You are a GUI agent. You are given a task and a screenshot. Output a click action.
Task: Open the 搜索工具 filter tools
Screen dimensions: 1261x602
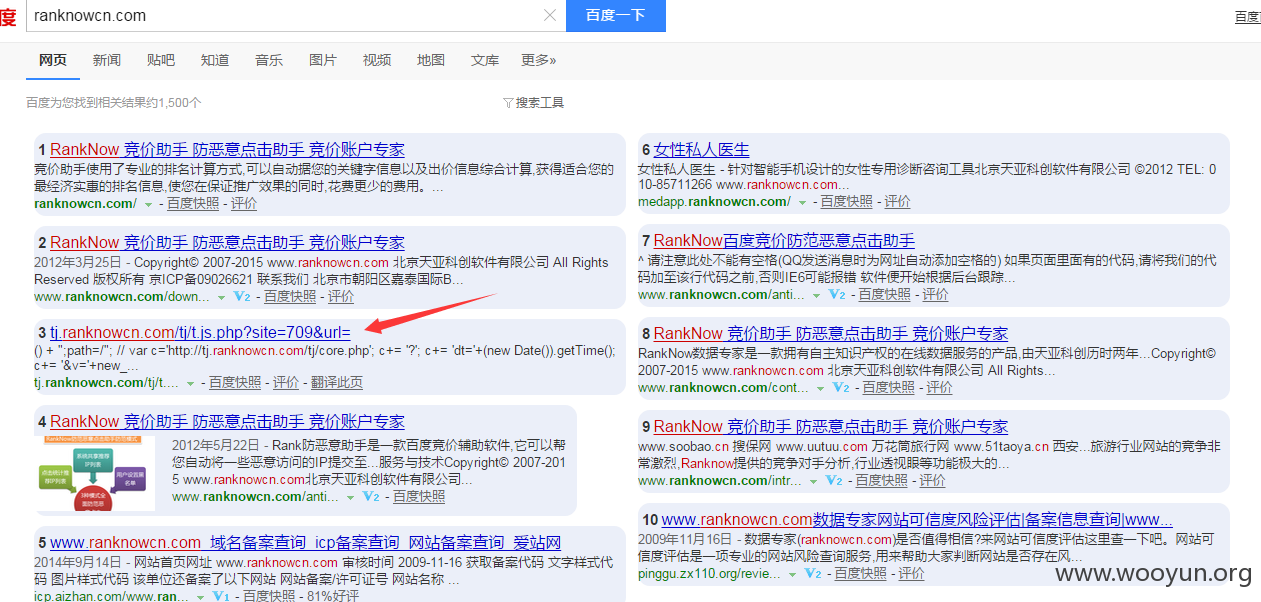pyautogui.click(x=534, y=102)
